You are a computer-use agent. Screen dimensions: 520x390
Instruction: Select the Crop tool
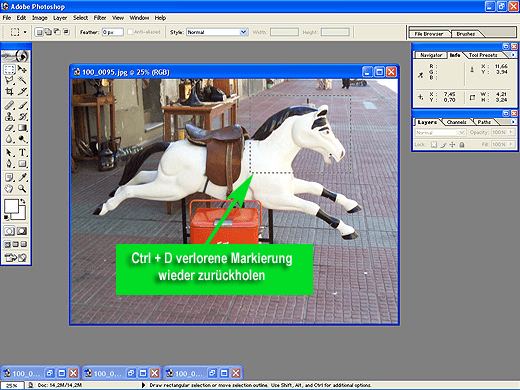tap(9, 91)
